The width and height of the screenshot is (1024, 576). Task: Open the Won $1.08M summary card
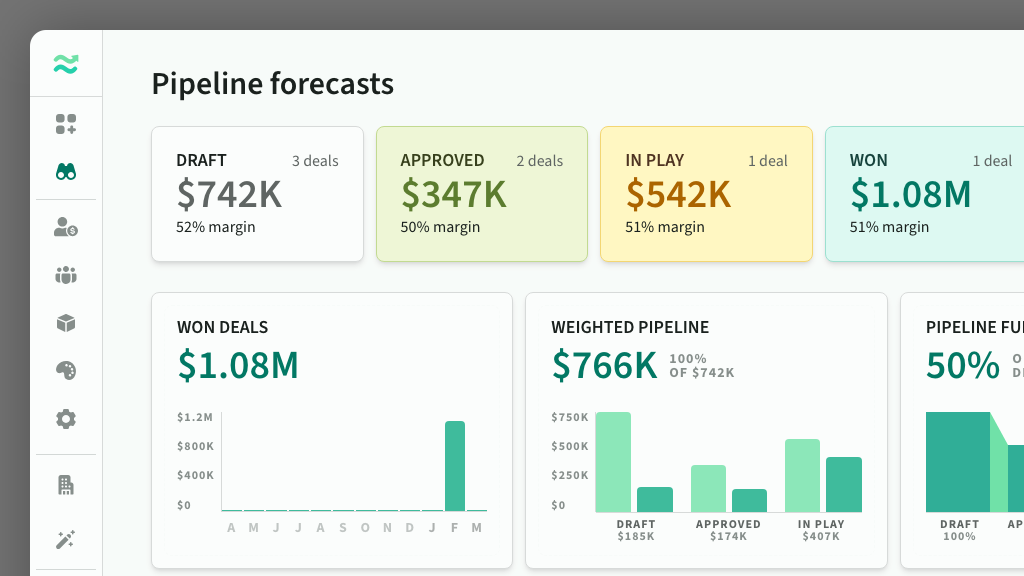[924, 194]
